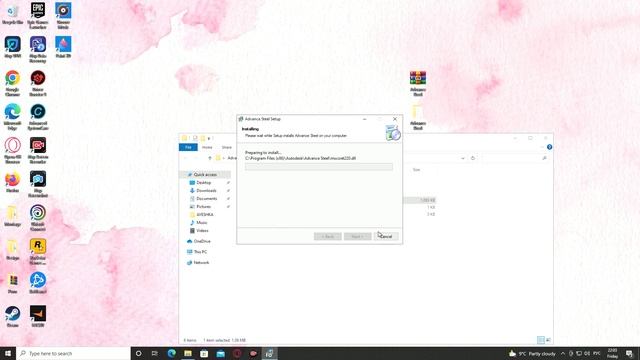Click the Up arrow in File Explorer
Image resolution: width=640 pixels, height=360 pixels.
pos(210,158)
